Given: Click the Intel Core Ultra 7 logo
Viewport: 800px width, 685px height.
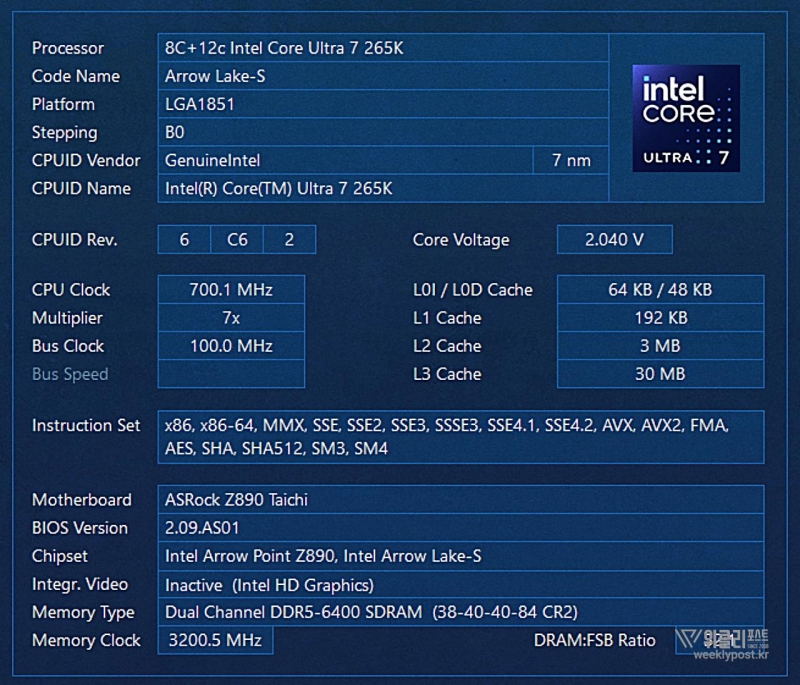Looking at the screenshot, I should [x=686, y=118].
